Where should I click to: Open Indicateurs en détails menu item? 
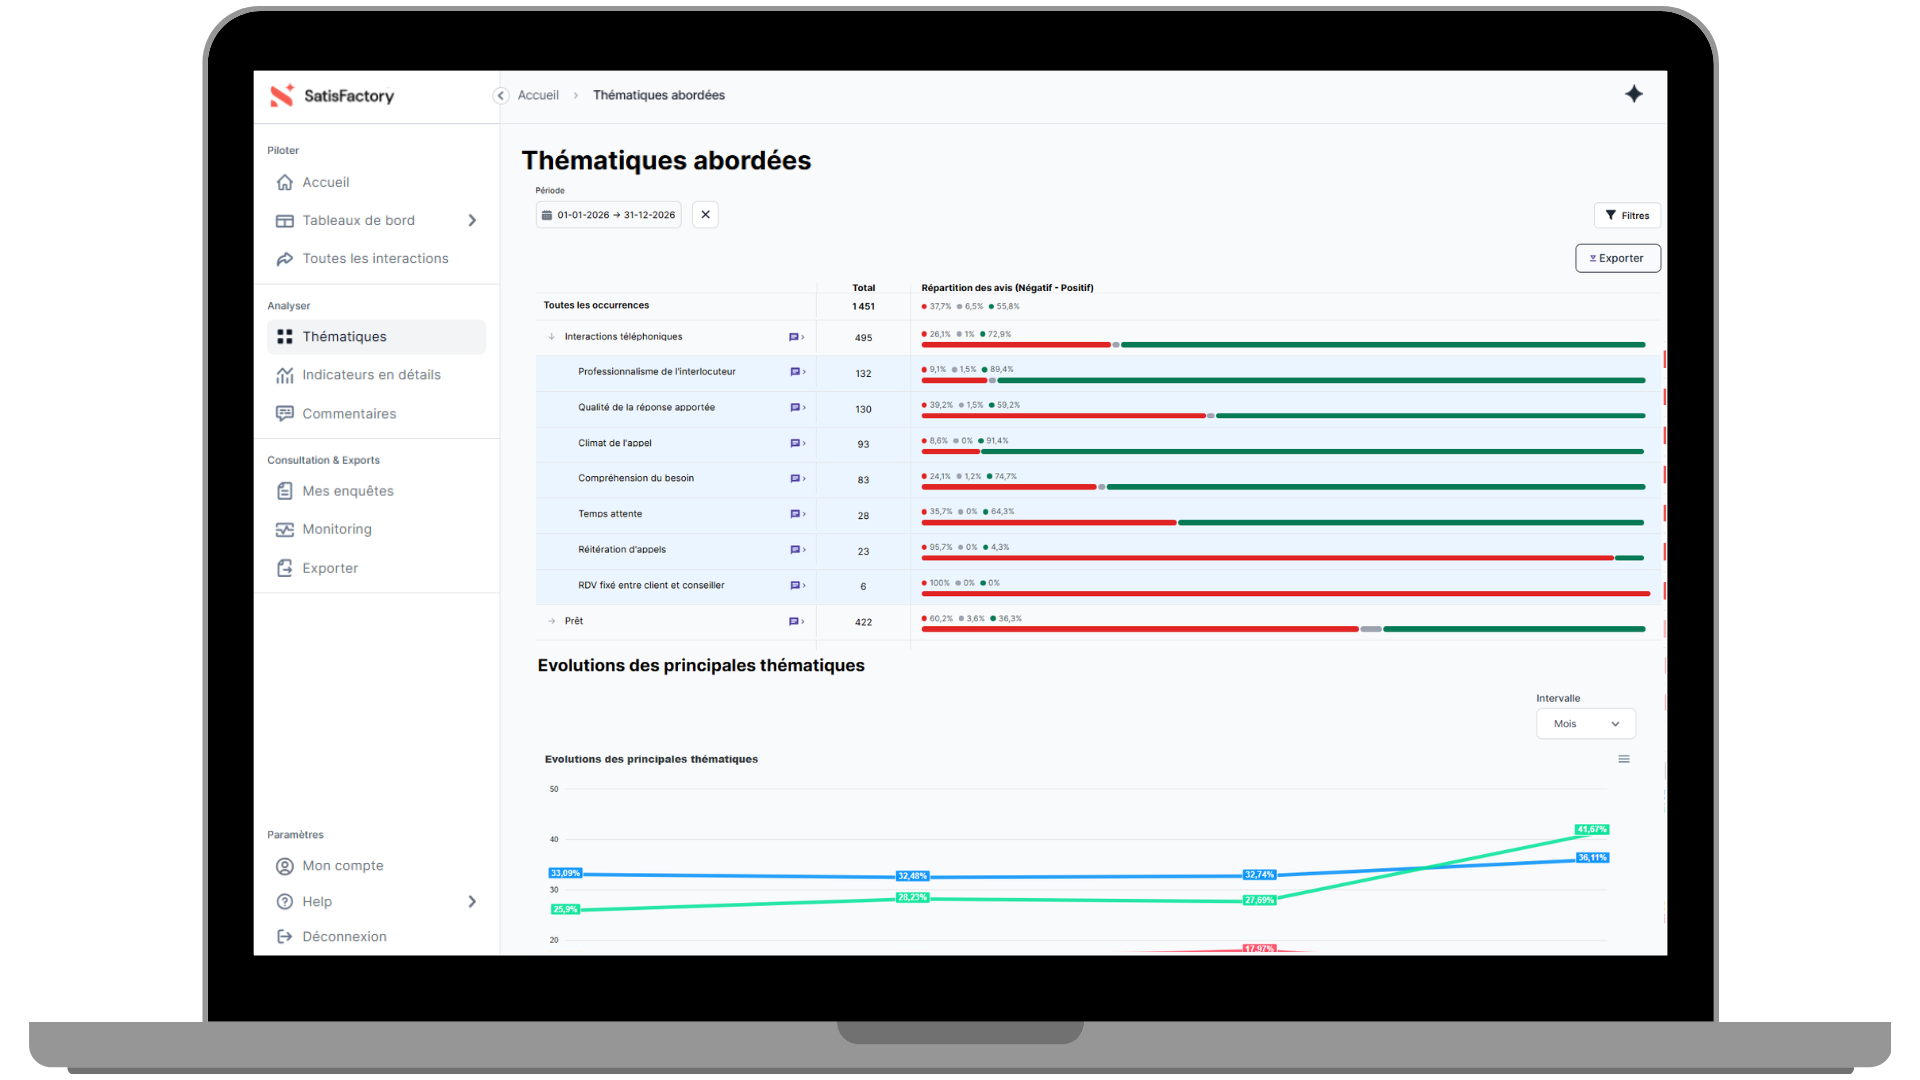(x=371, y=375)
